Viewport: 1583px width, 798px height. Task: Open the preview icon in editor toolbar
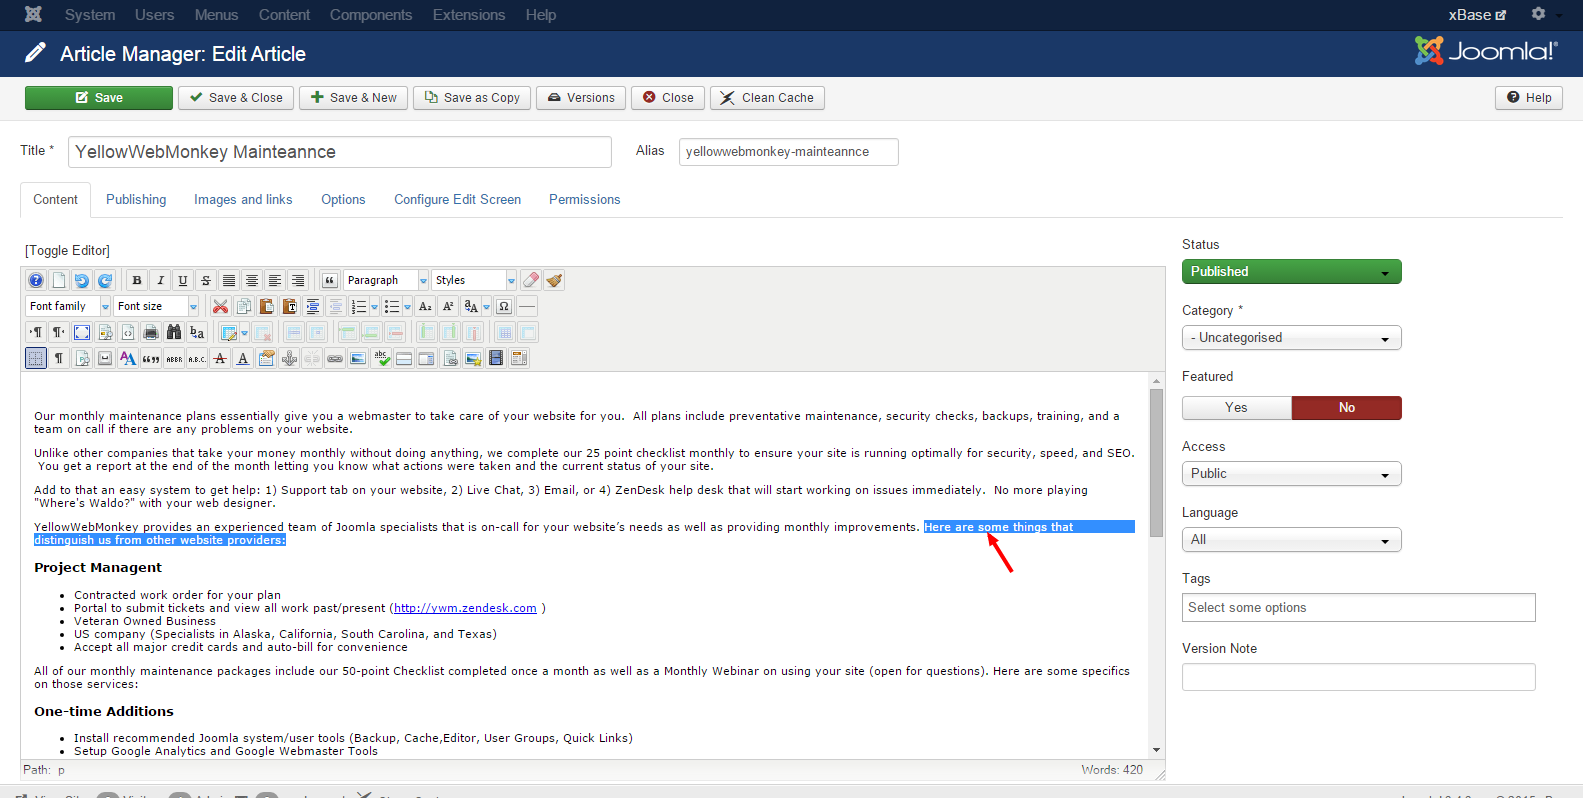(105, 332)
